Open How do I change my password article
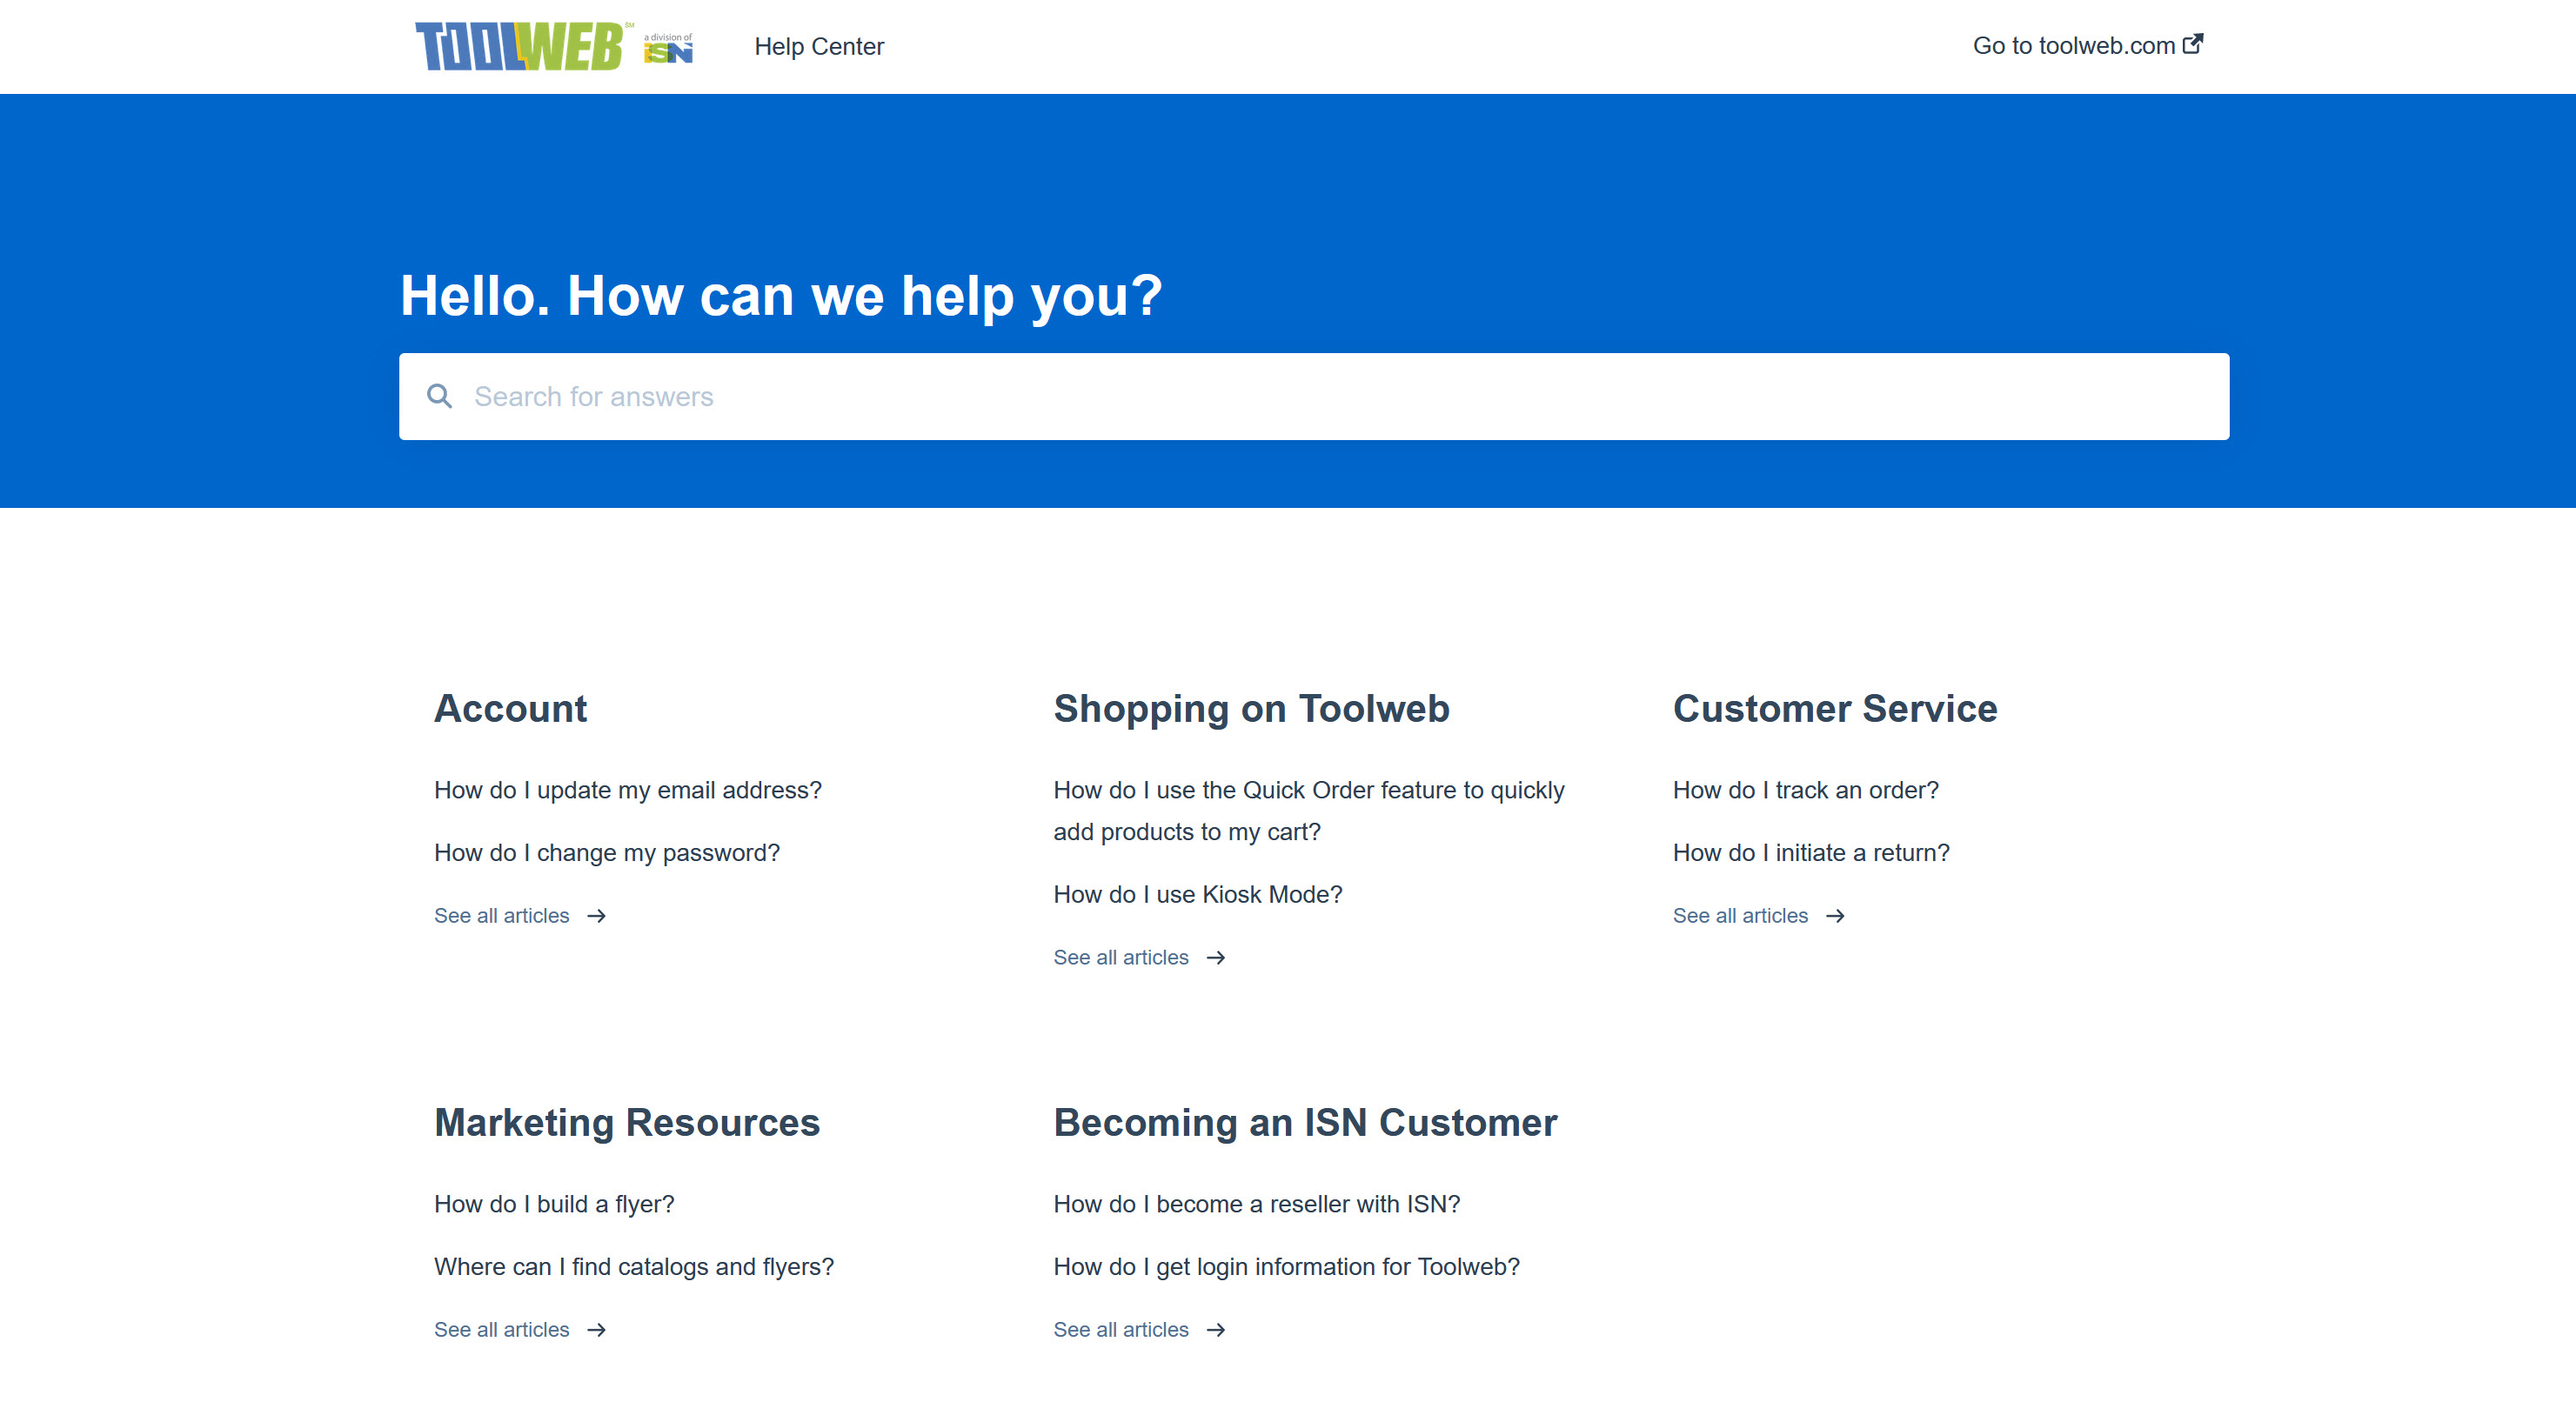This screenshot has height=1402, width=2576. coord(606,853)
